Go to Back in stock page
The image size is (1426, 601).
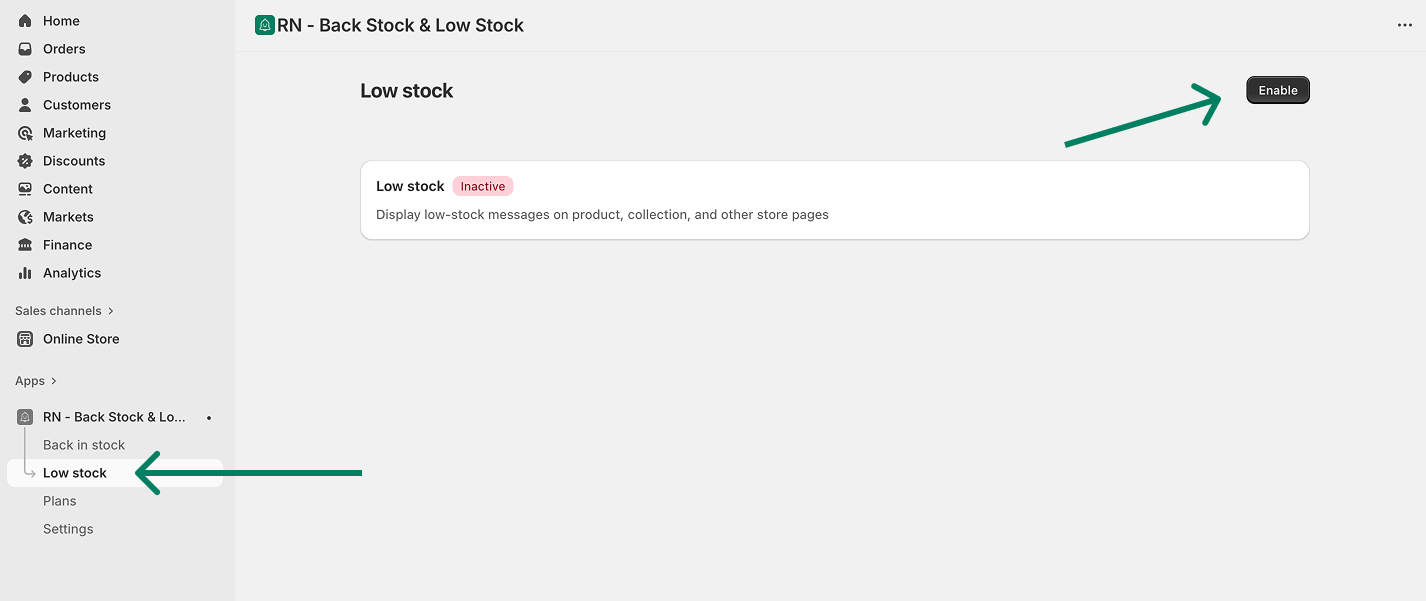tap(84, 445)
